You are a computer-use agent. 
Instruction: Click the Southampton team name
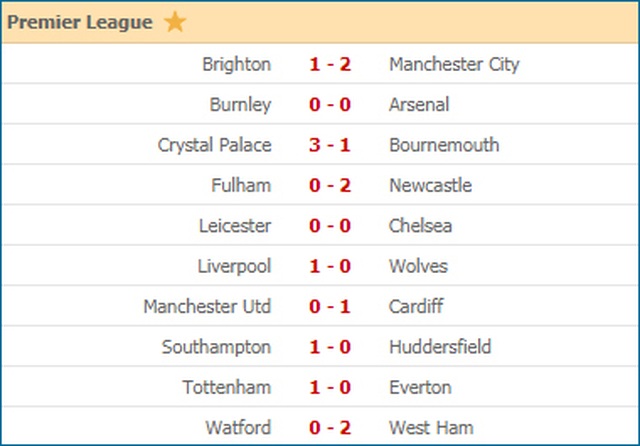point(216,347)
